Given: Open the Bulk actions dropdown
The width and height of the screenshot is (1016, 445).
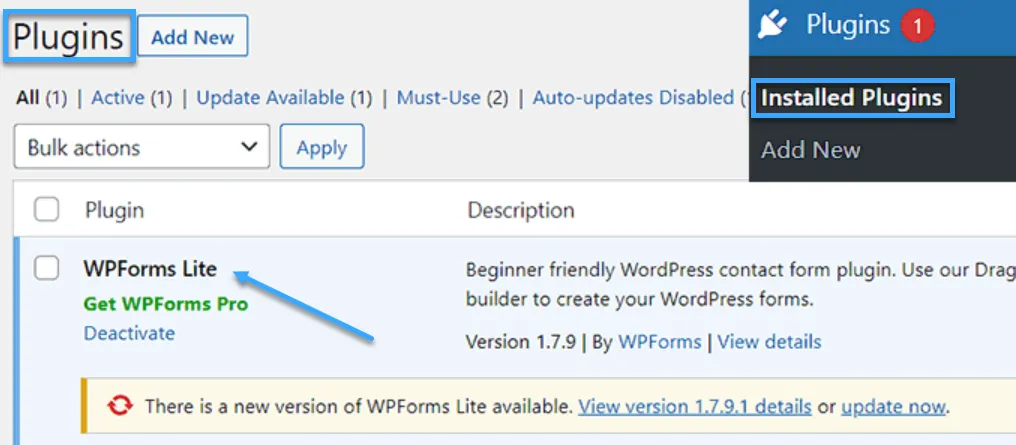Looking at the screenshot, I should [142, 147].
